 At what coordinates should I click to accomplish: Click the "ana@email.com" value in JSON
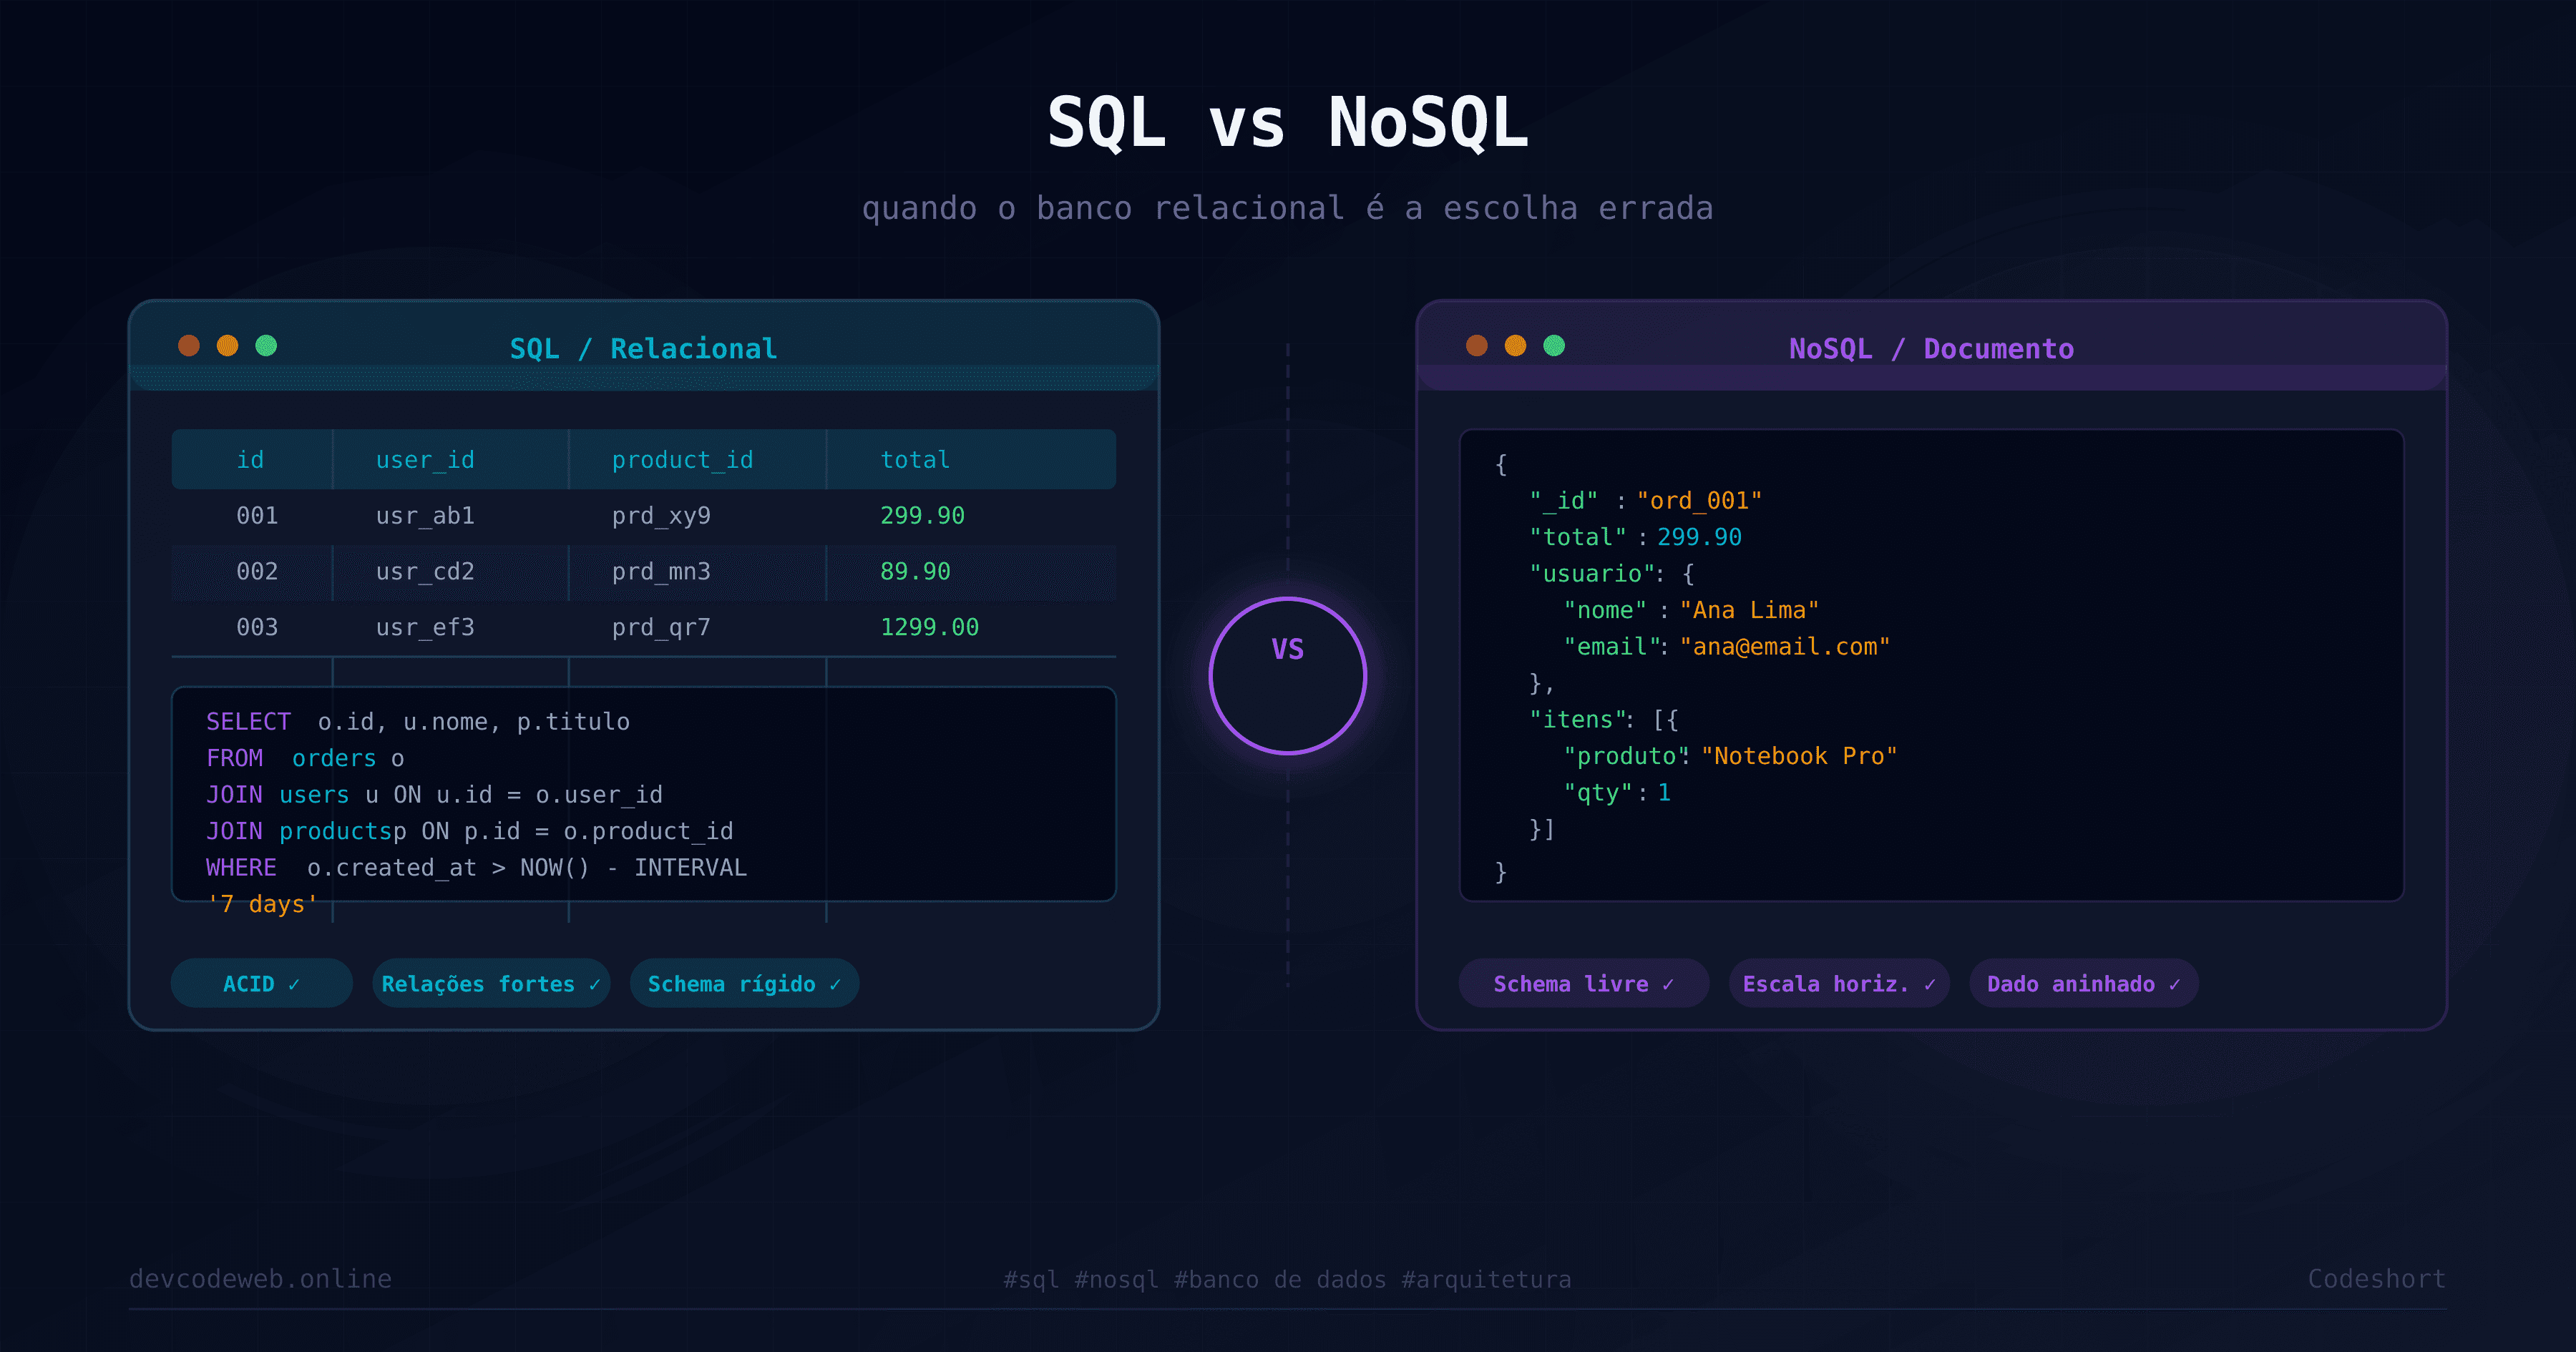(1785, 647)
